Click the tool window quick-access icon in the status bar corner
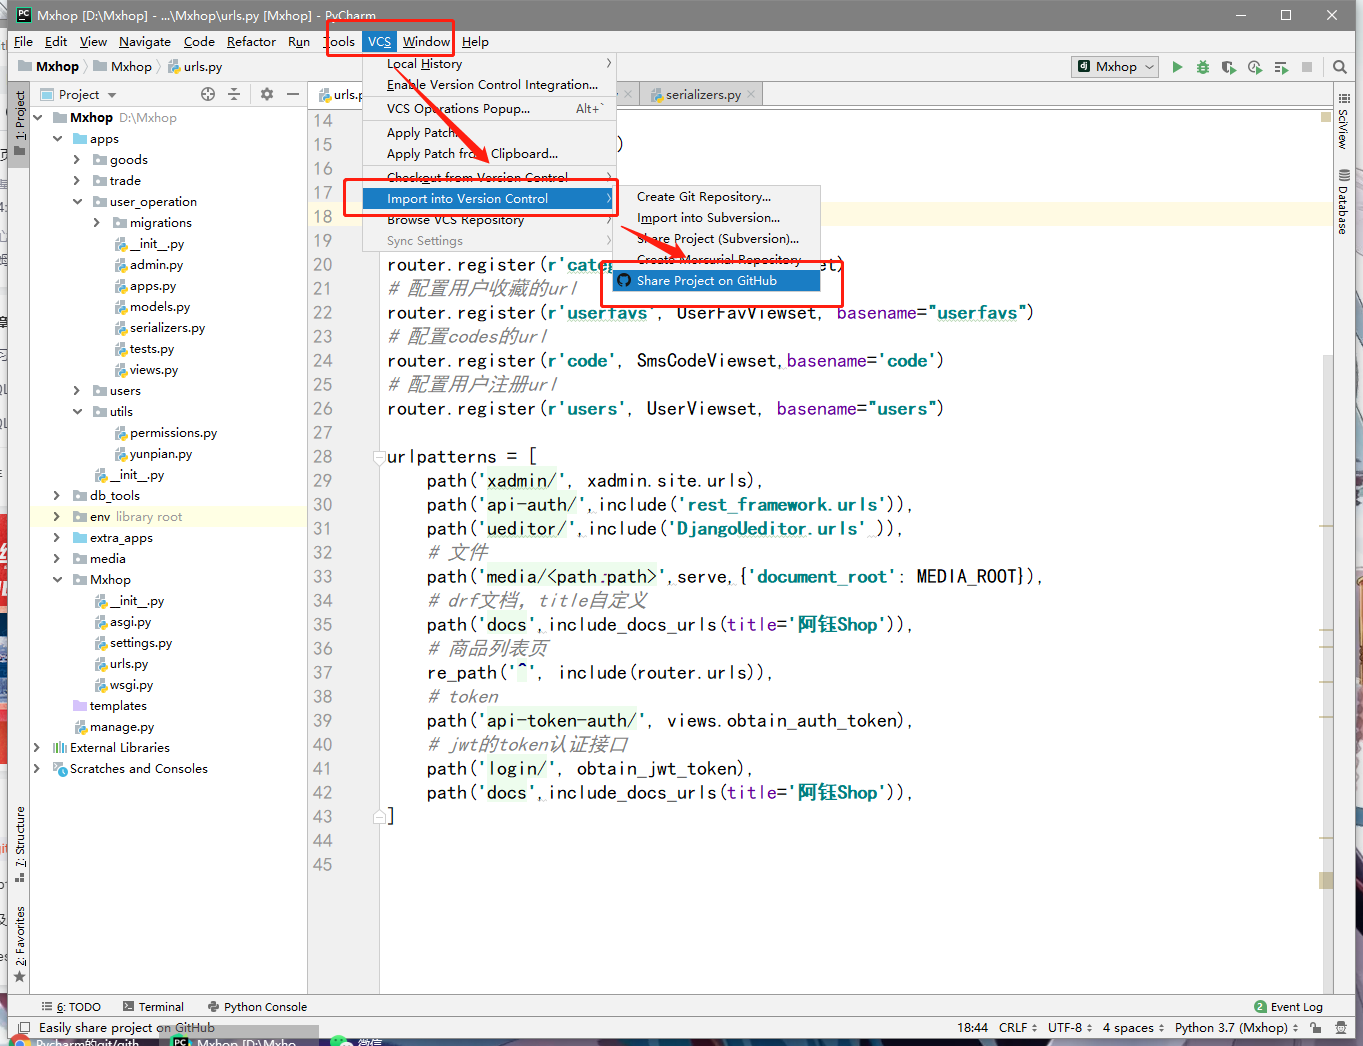Viewport: 1363px width, 1046px height. [22, 1027]
